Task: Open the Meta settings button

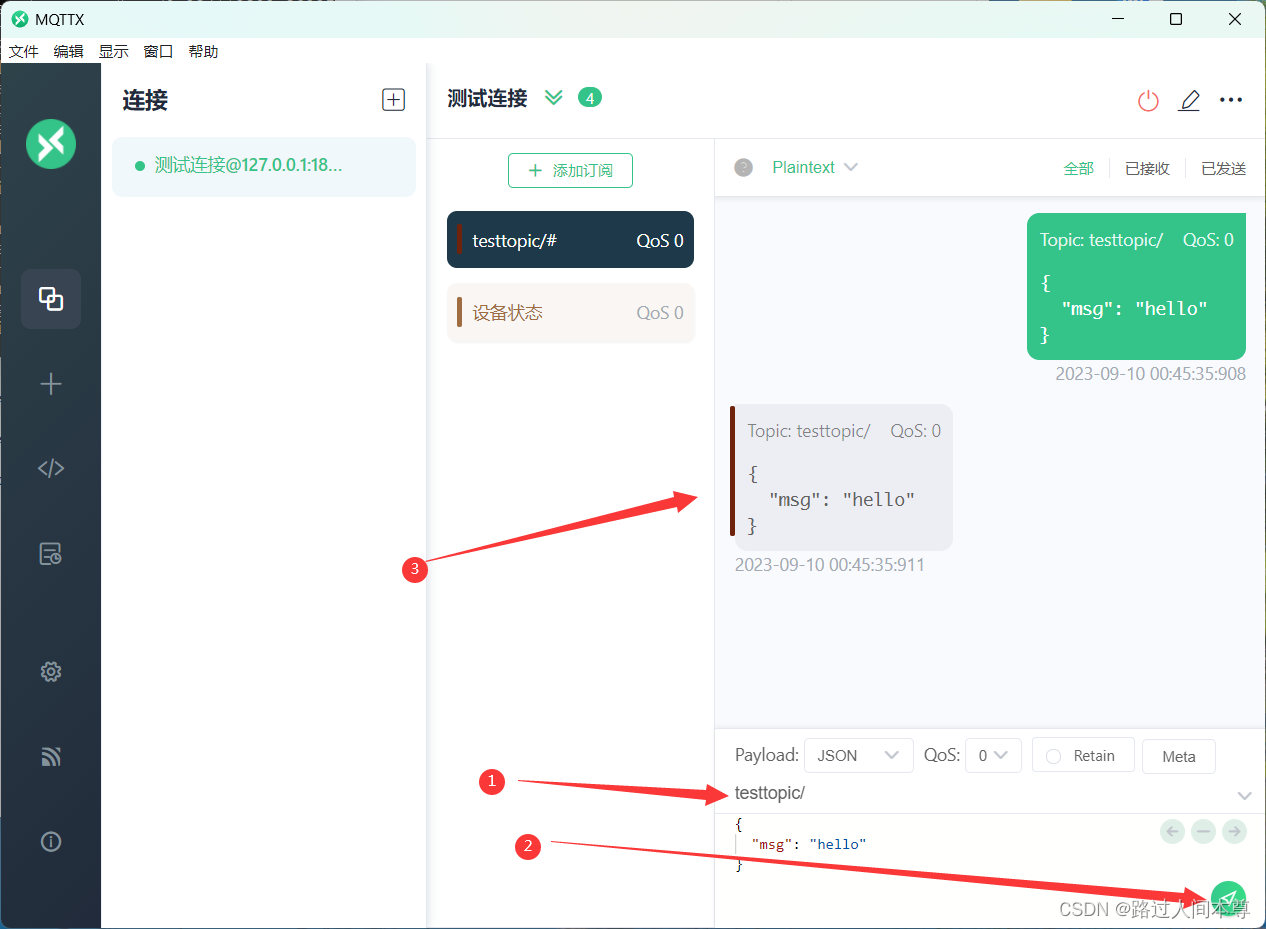Action: (x=1179, y=756)
